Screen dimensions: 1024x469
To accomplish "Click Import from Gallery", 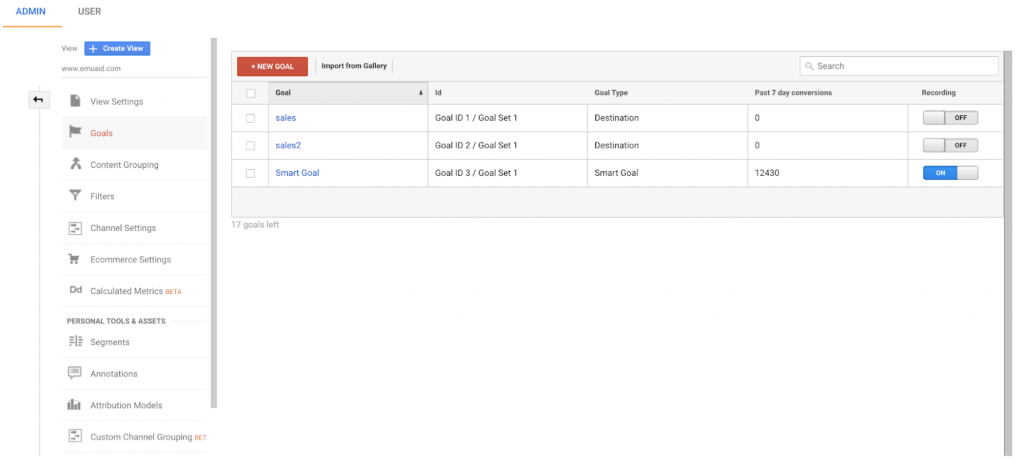I will [x=354, y=66].
